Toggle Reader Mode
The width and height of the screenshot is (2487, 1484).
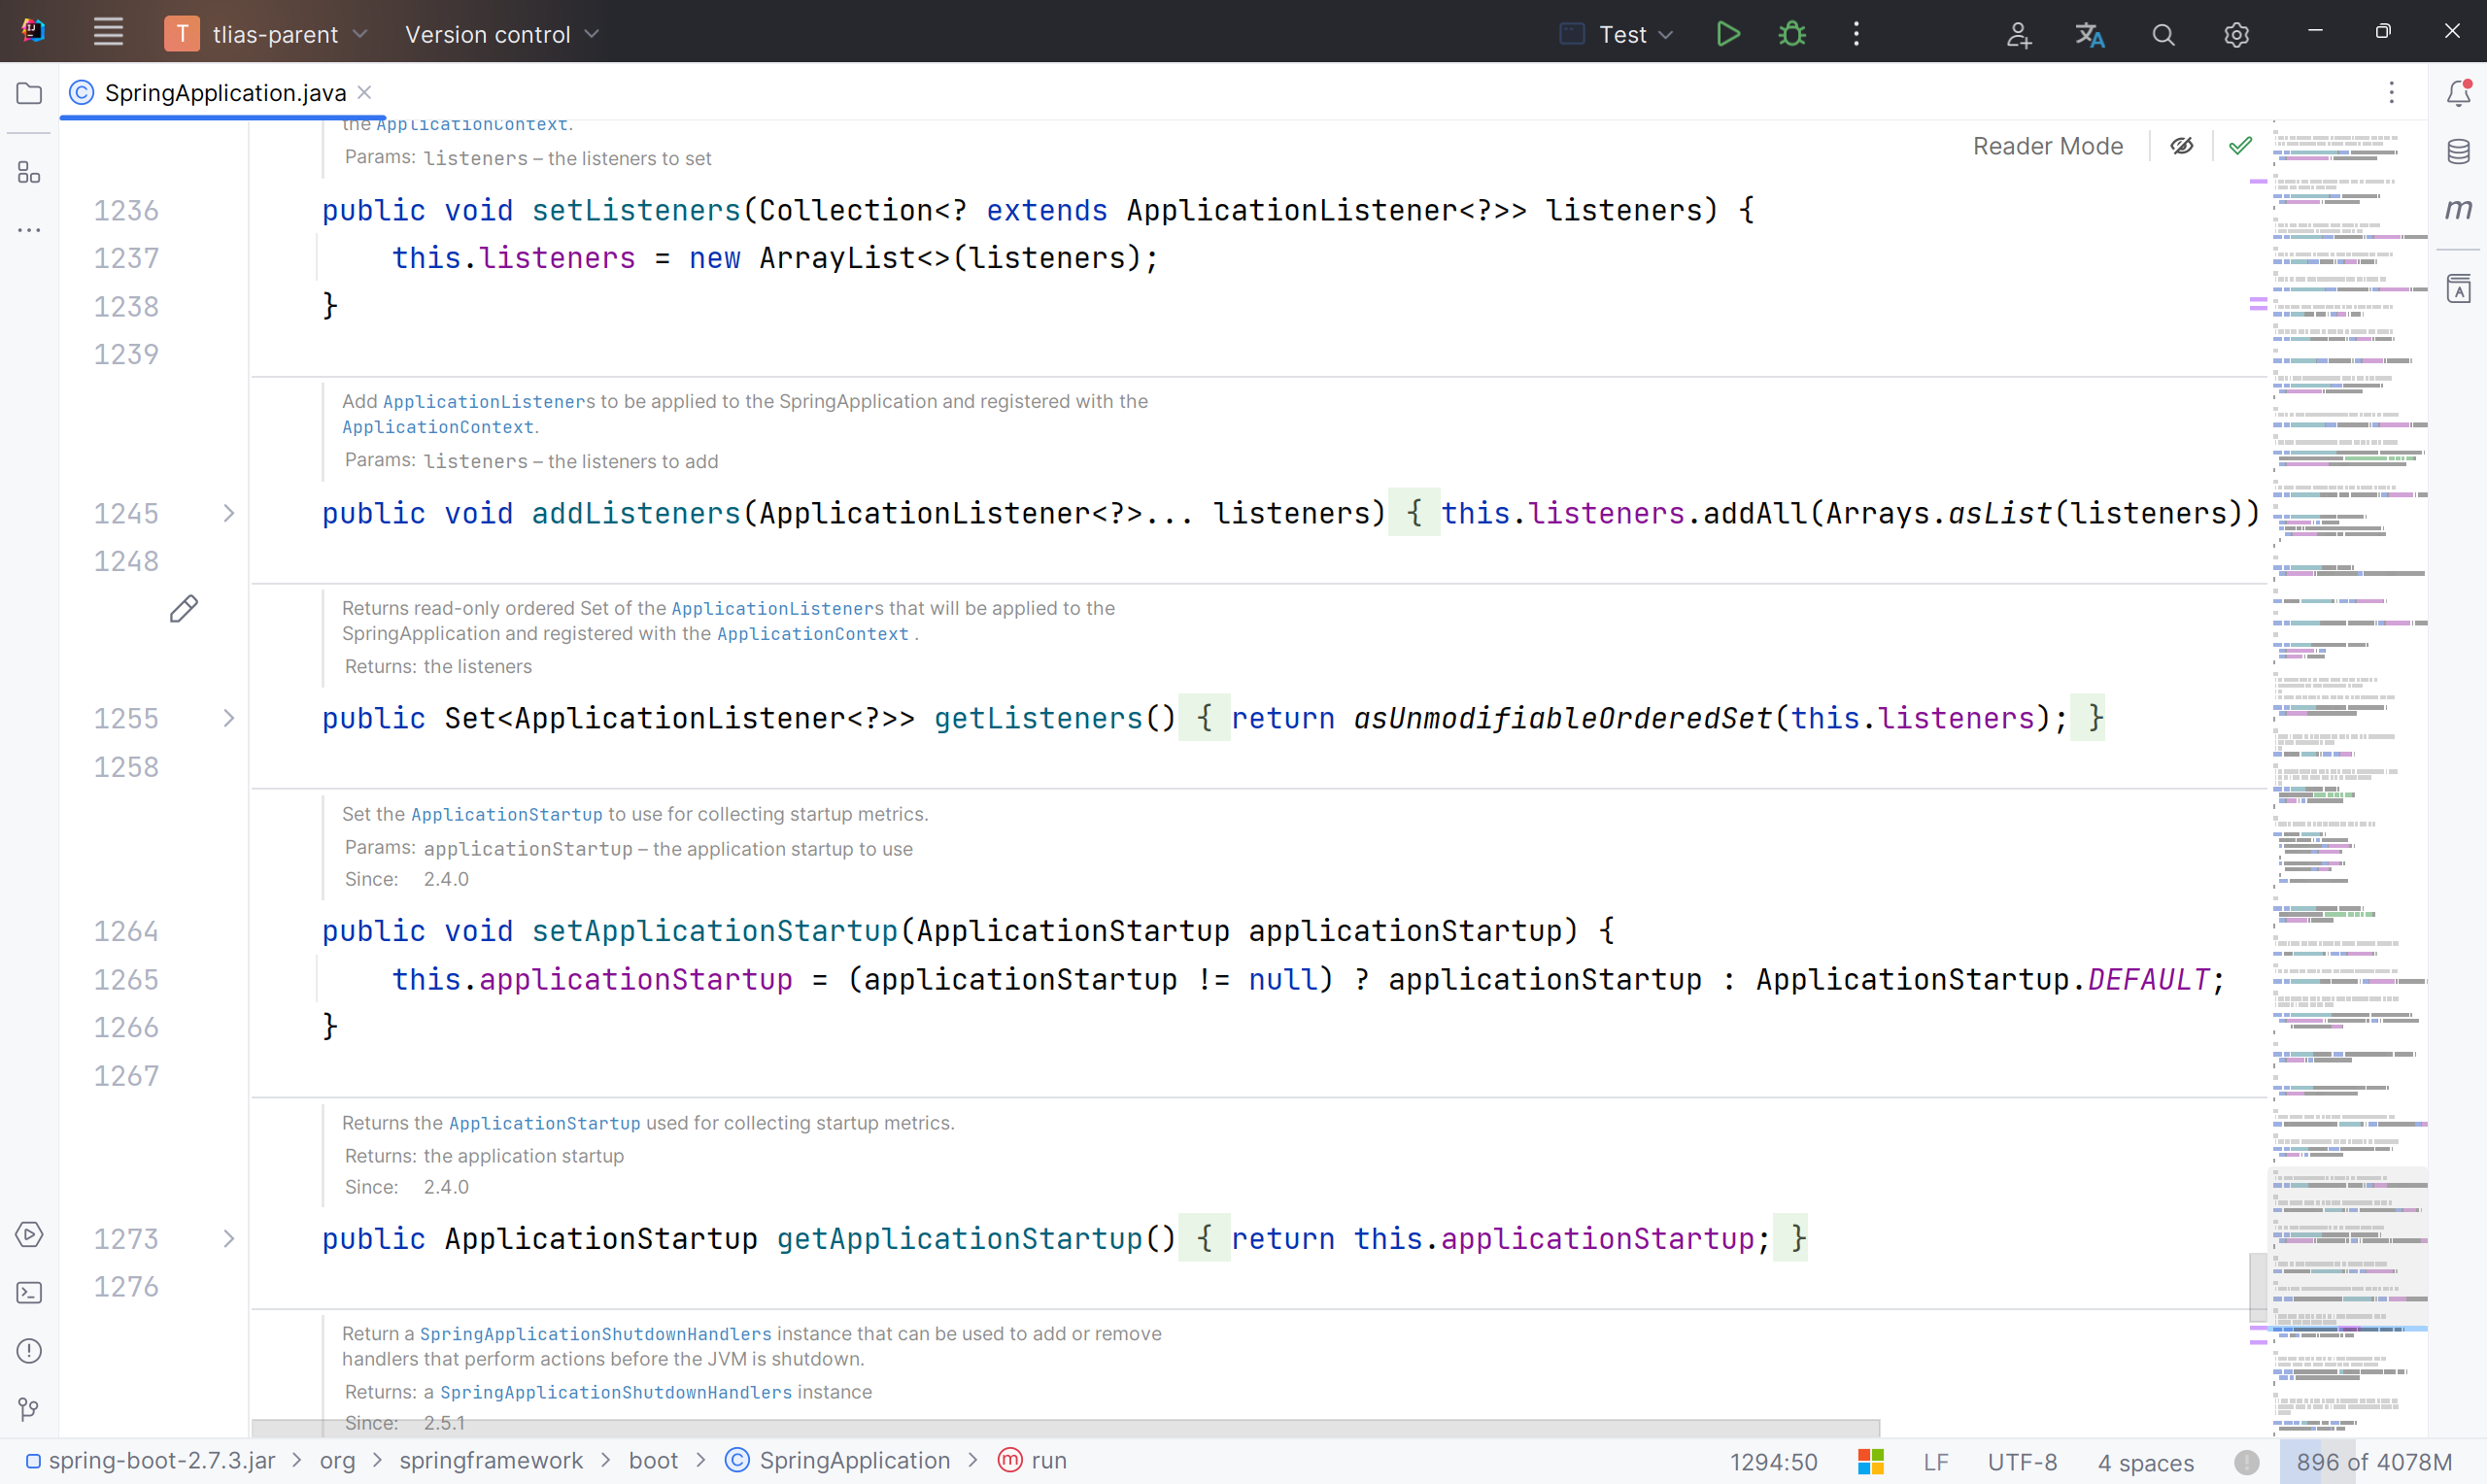click(2048, 146)
